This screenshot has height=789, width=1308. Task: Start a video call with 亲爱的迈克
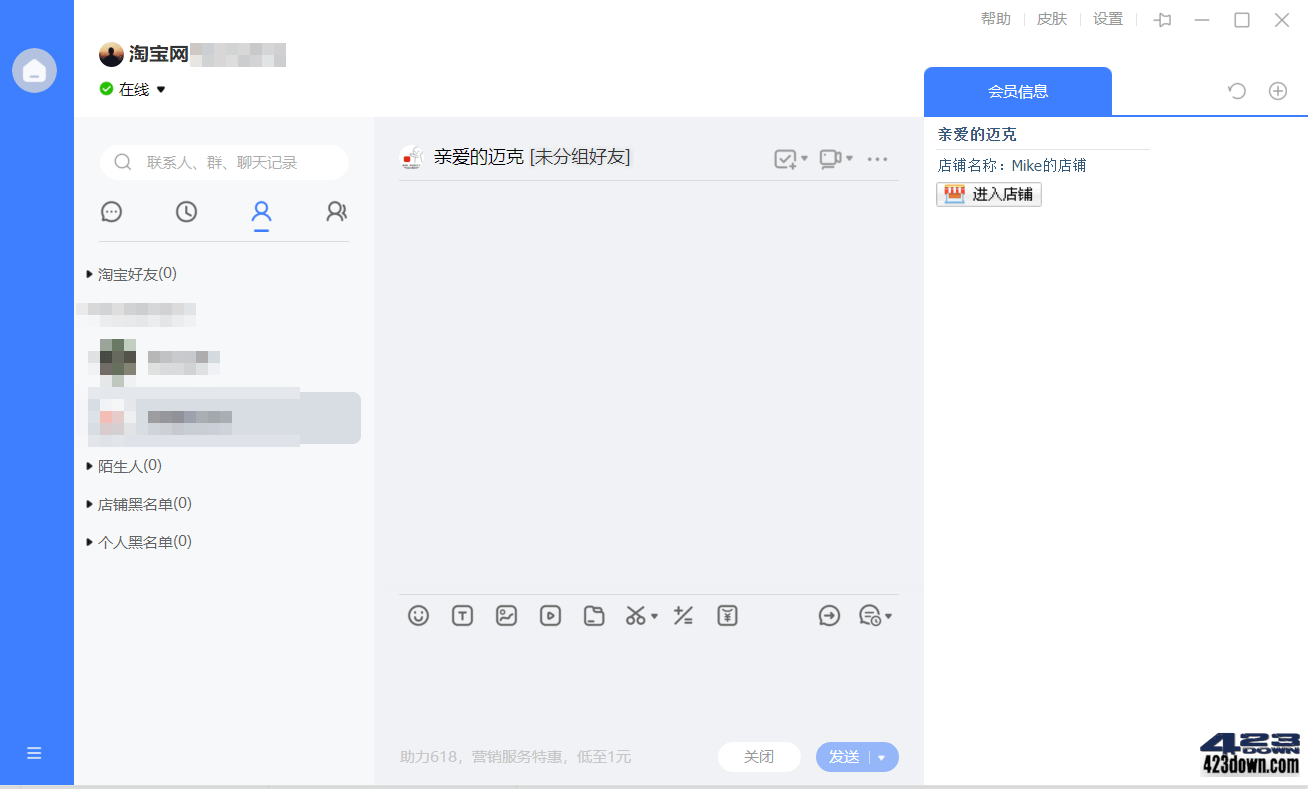832,158
